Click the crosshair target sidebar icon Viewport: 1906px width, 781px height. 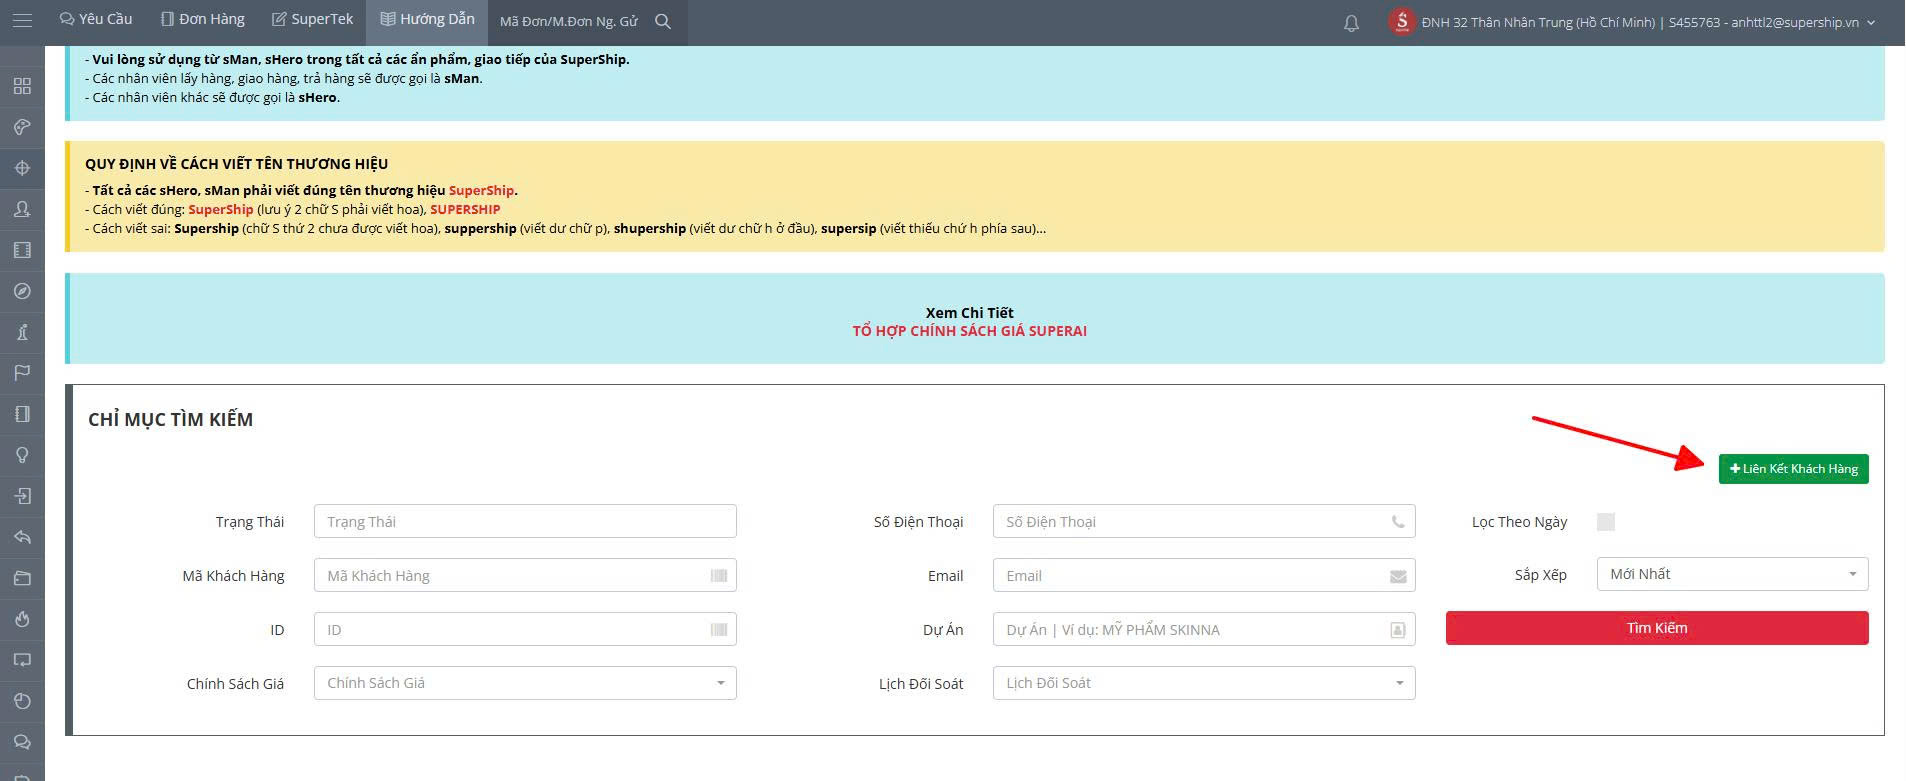point(22,168)
